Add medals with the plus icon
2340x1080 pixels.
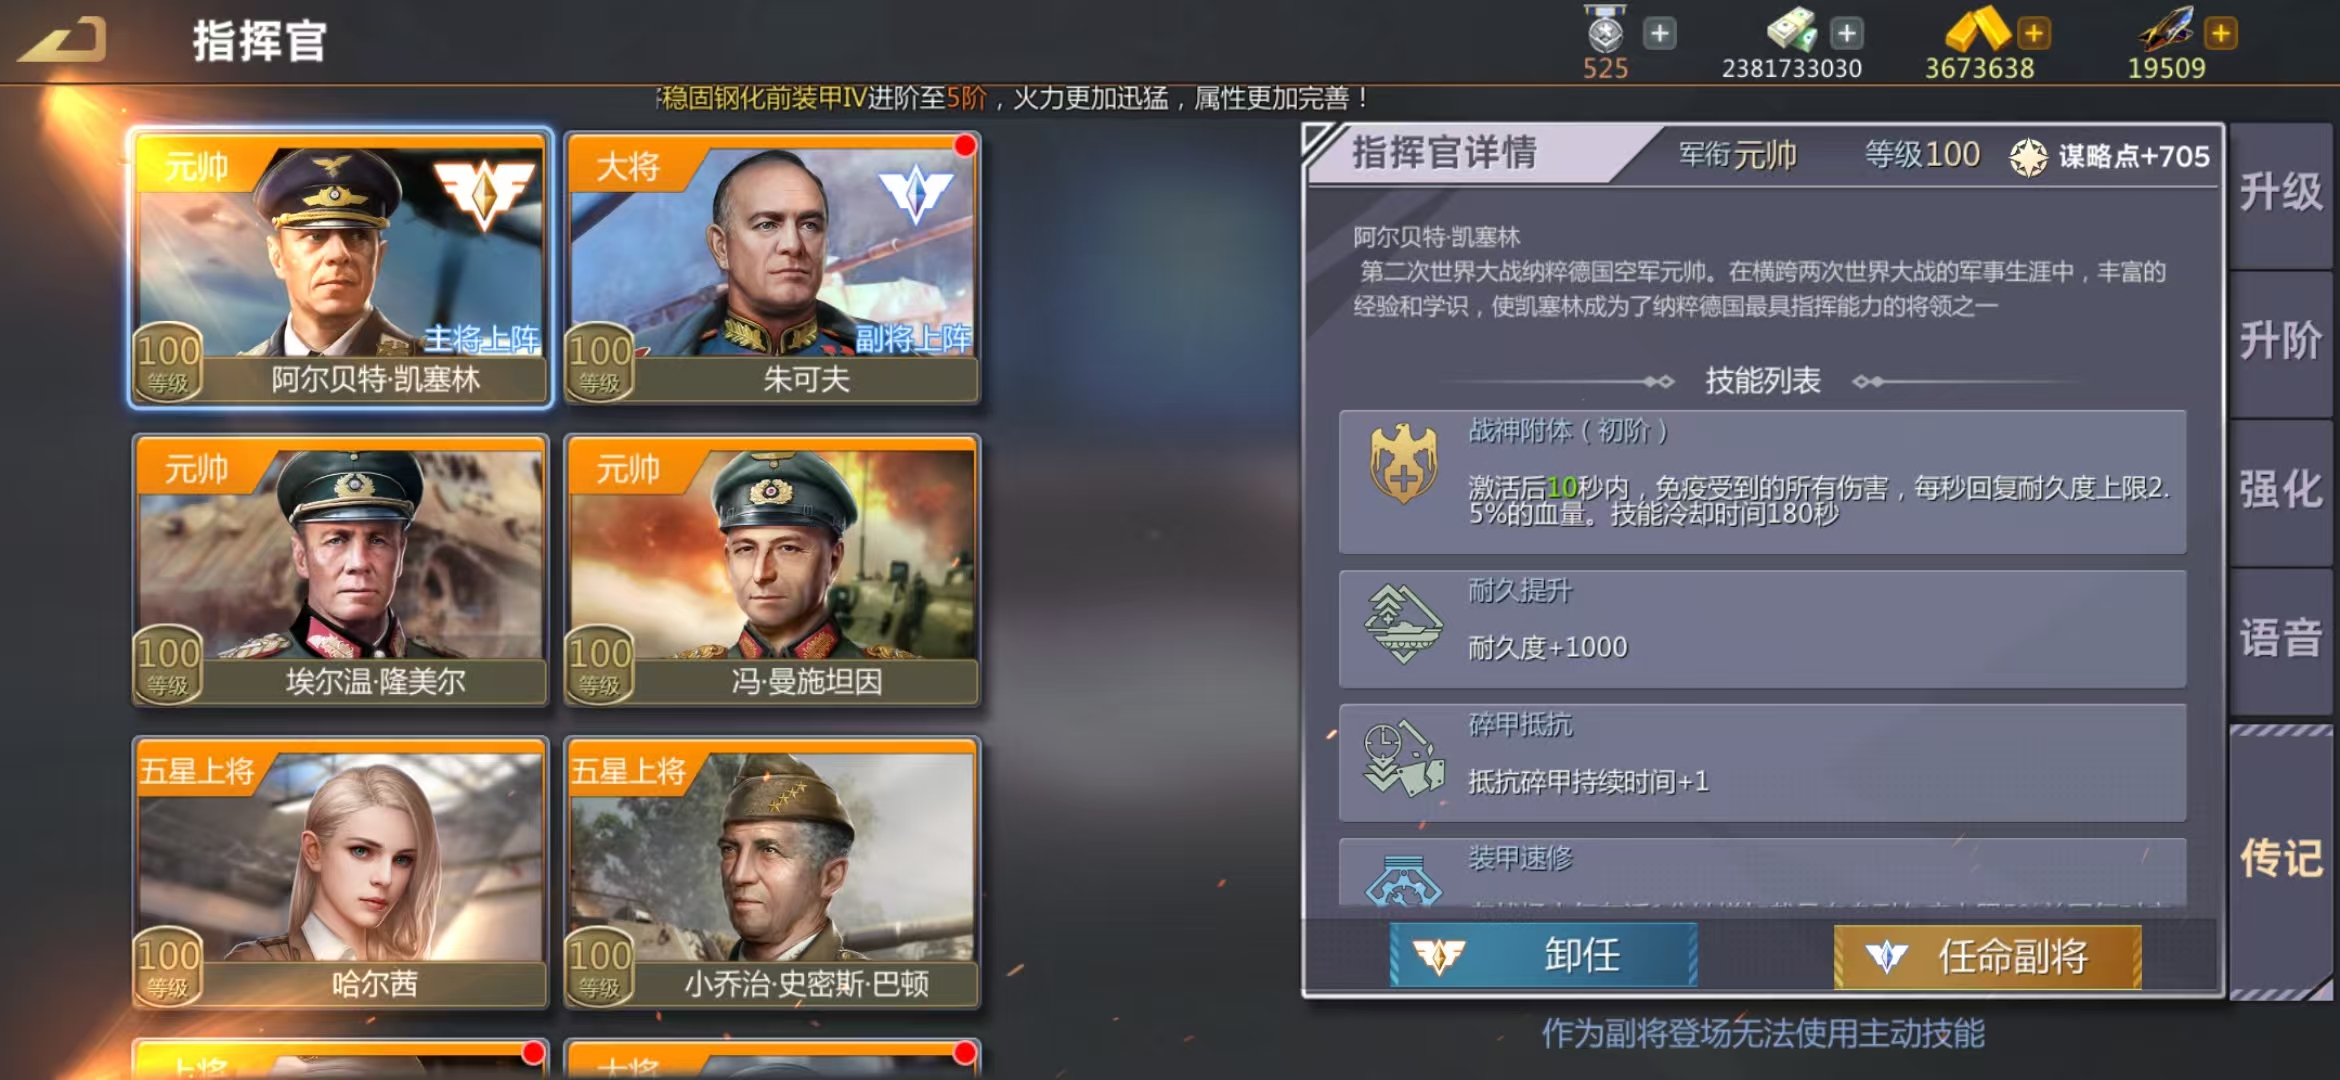(x=1659, y=33)
